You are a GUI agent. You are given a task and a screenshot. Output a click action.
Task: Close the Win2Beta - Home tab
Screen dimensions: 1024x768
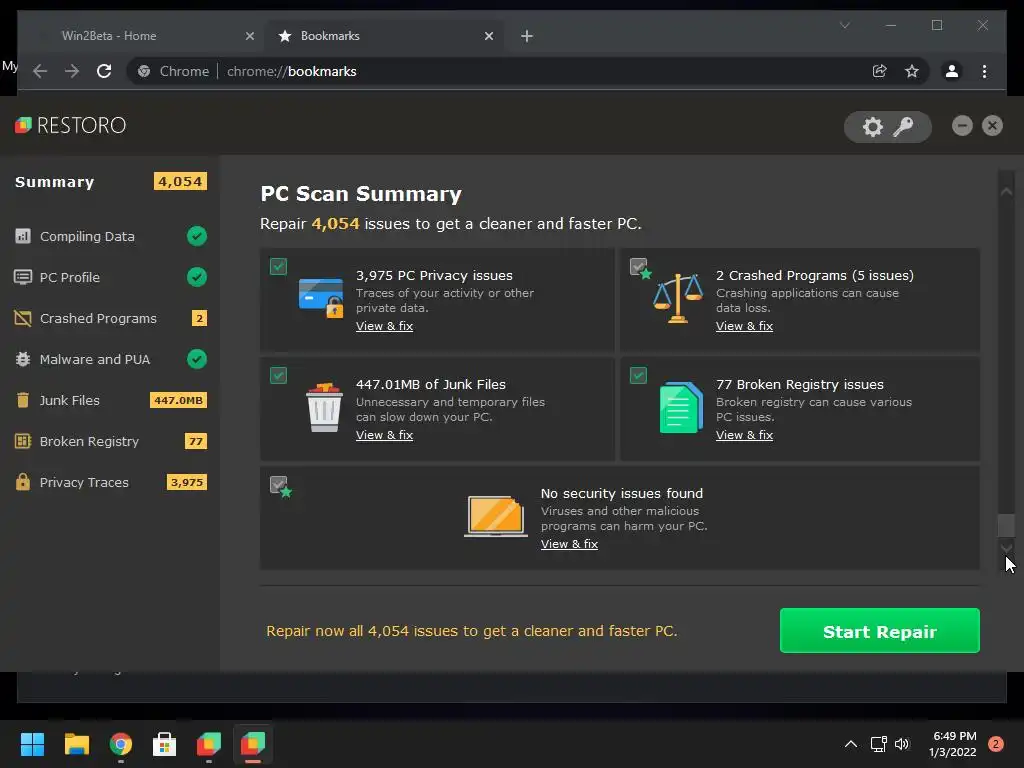tap(249, 36)
